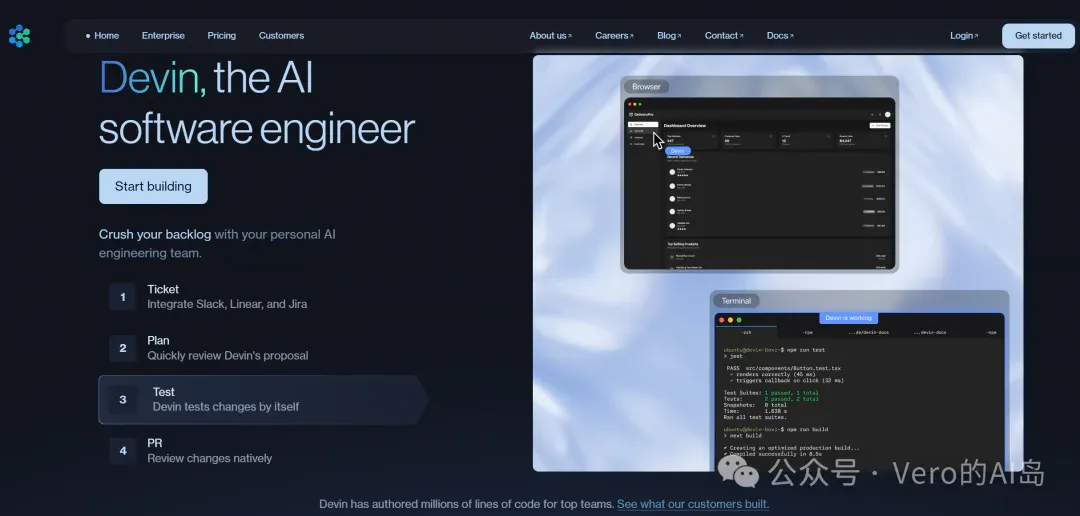Open the Docs link
1080x516 pixels.
780,36
